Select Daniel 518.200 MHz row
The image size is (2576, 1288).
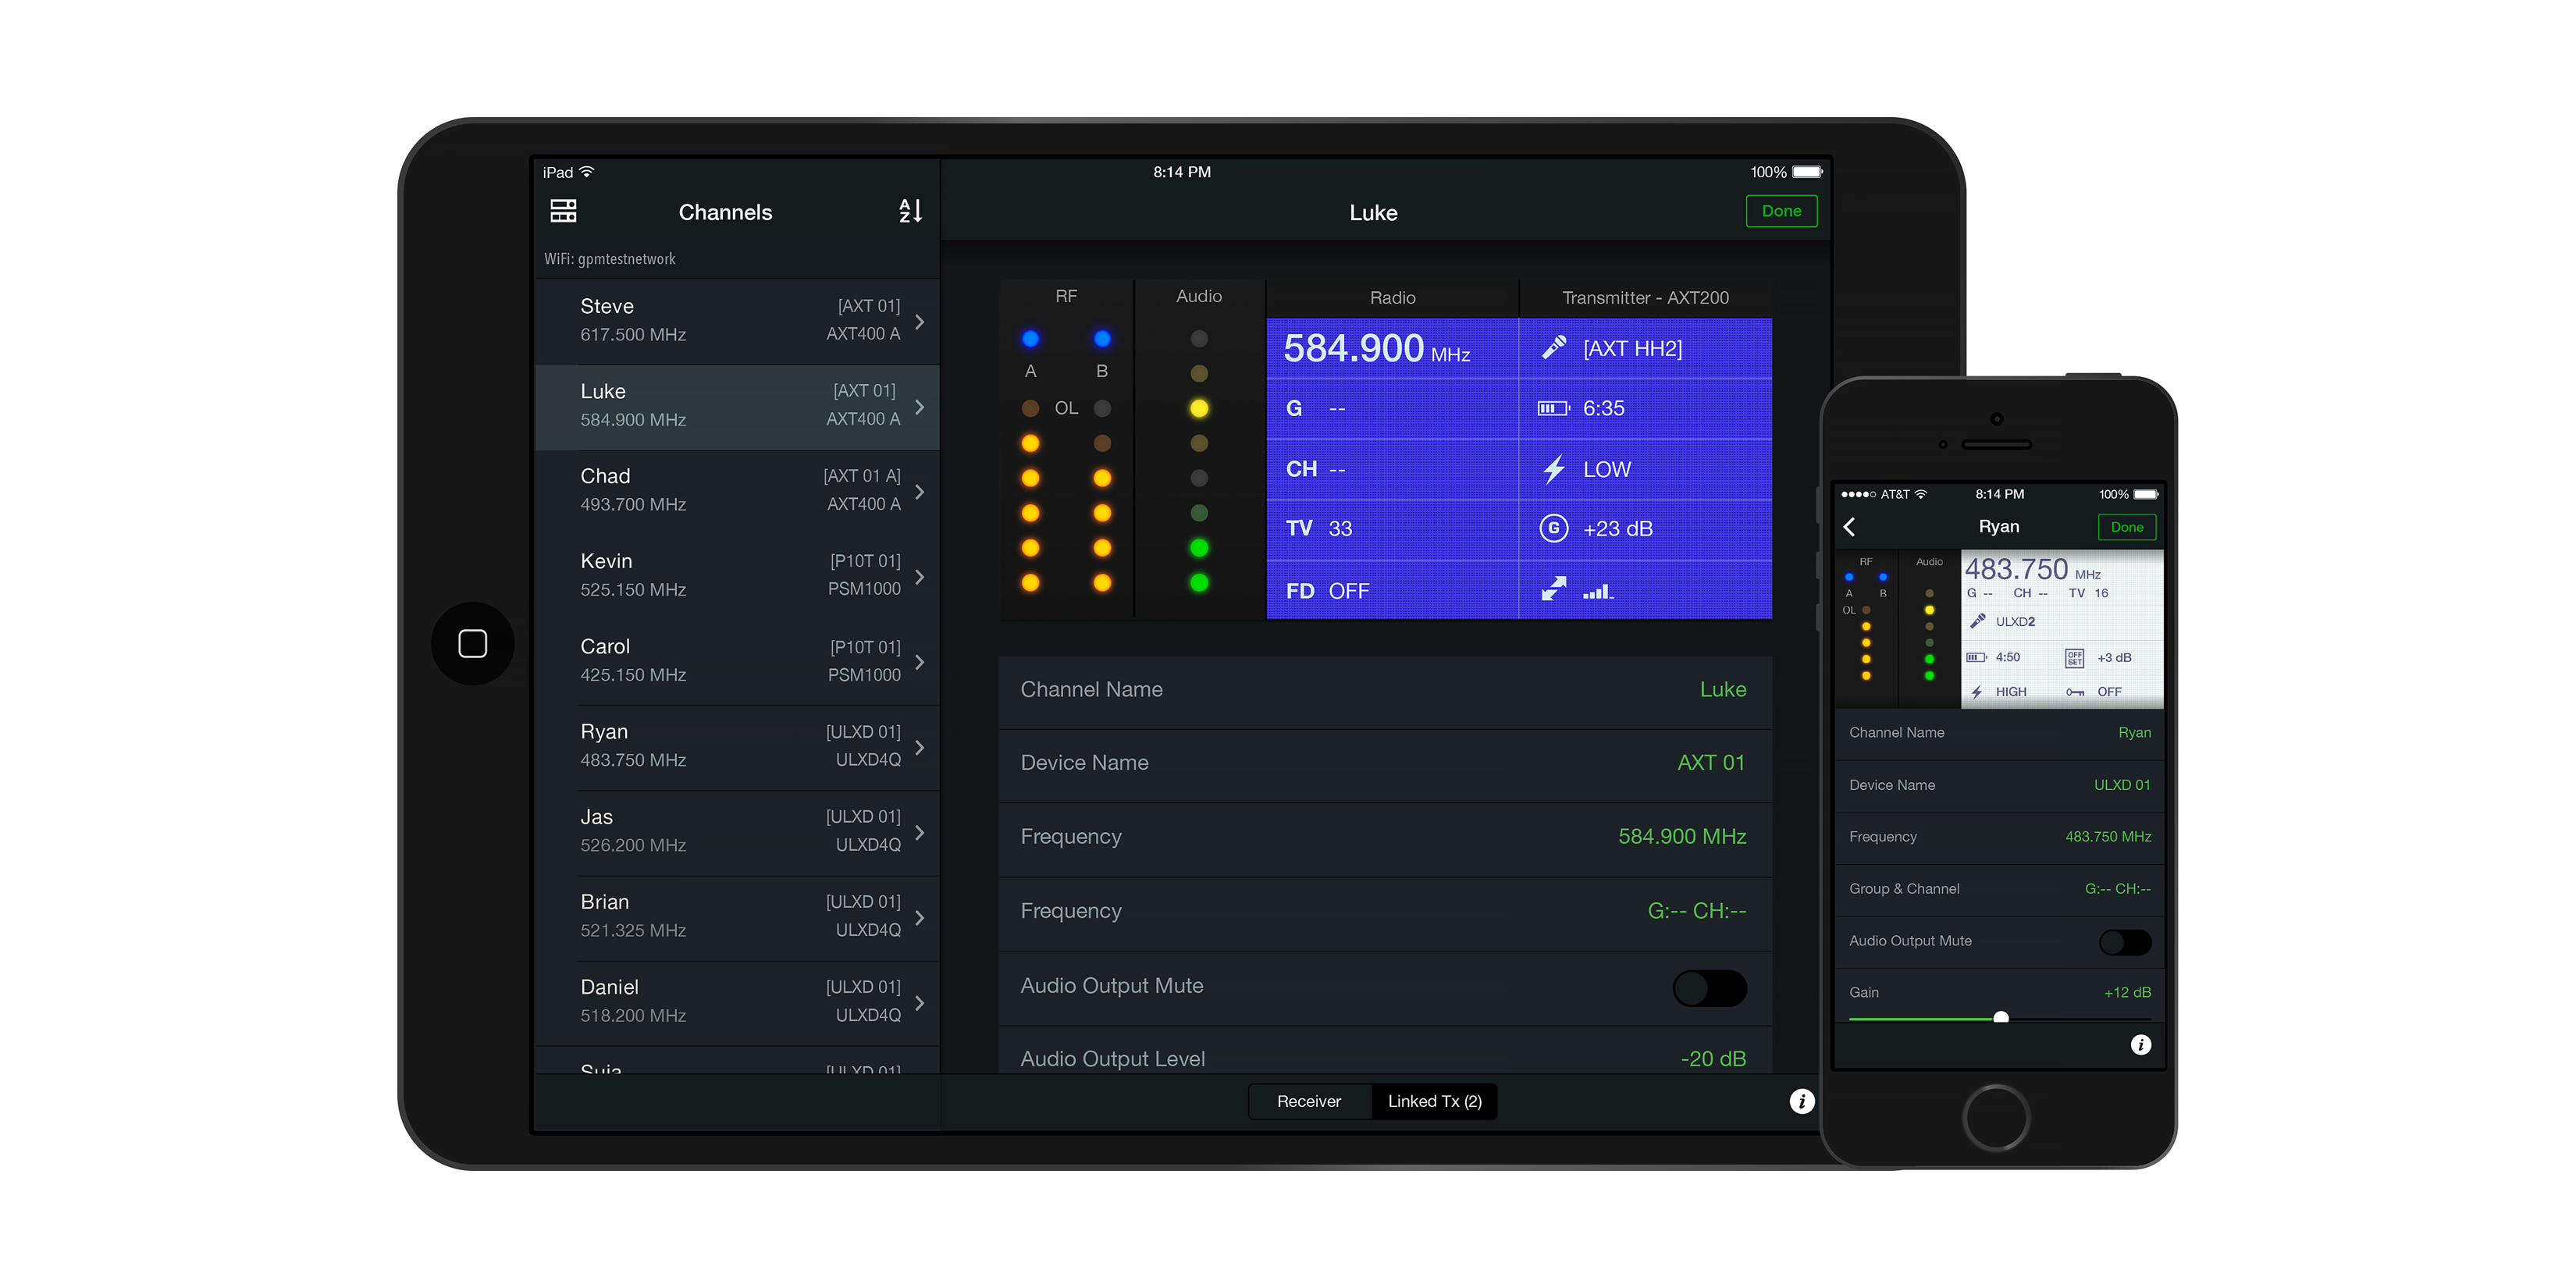738,1002
